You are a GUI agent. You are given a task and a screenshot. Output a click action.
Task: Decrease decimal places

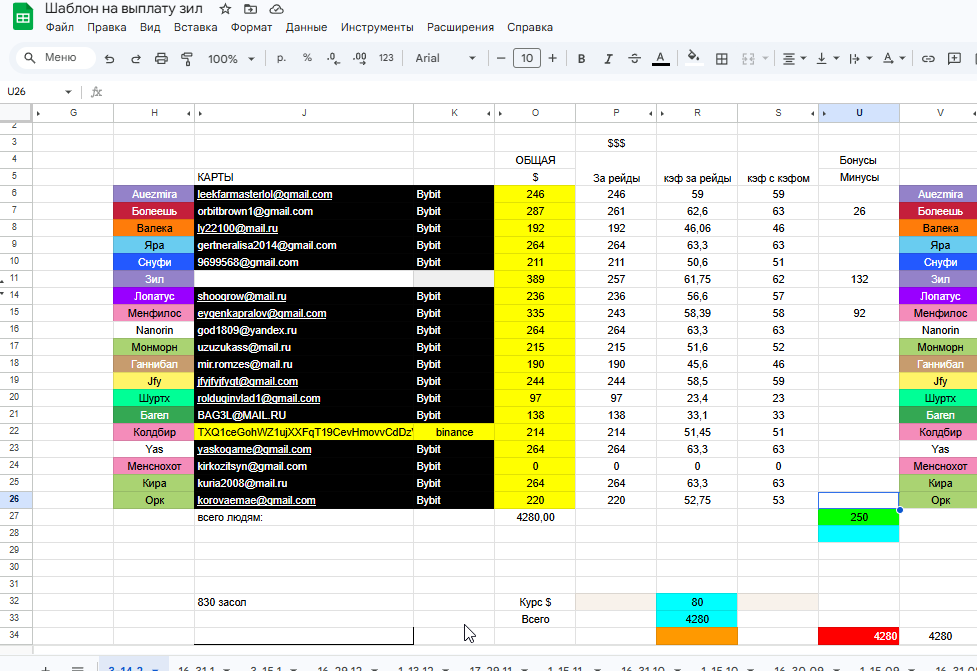click(333, 58)
